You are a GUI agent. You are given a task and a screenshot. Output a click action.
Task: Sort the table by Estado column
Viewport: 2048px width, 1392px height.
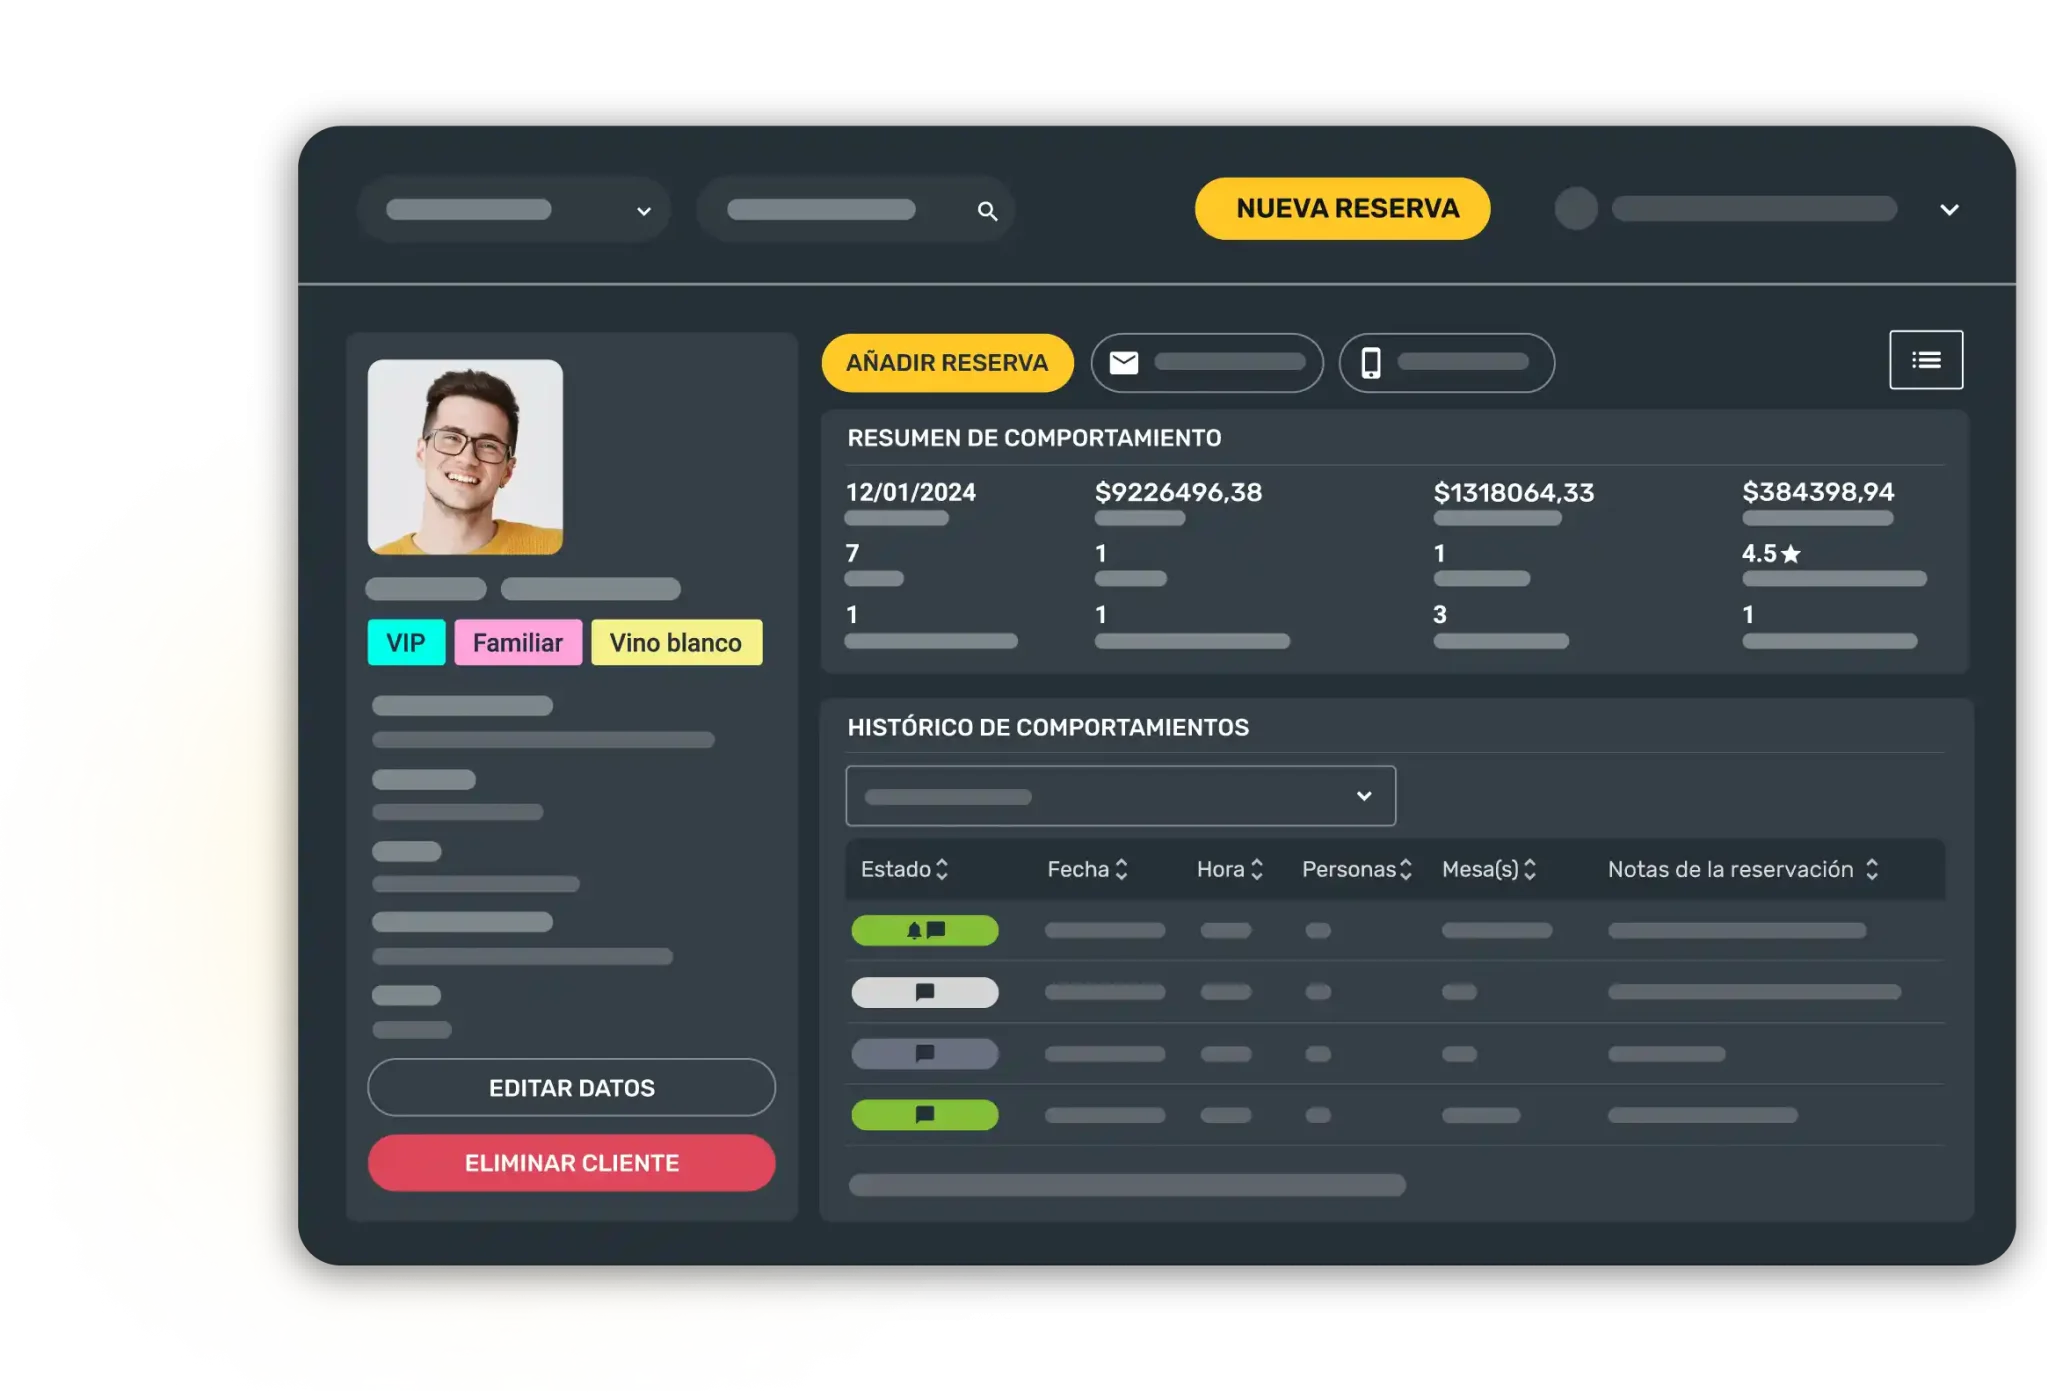coord(941,869)
